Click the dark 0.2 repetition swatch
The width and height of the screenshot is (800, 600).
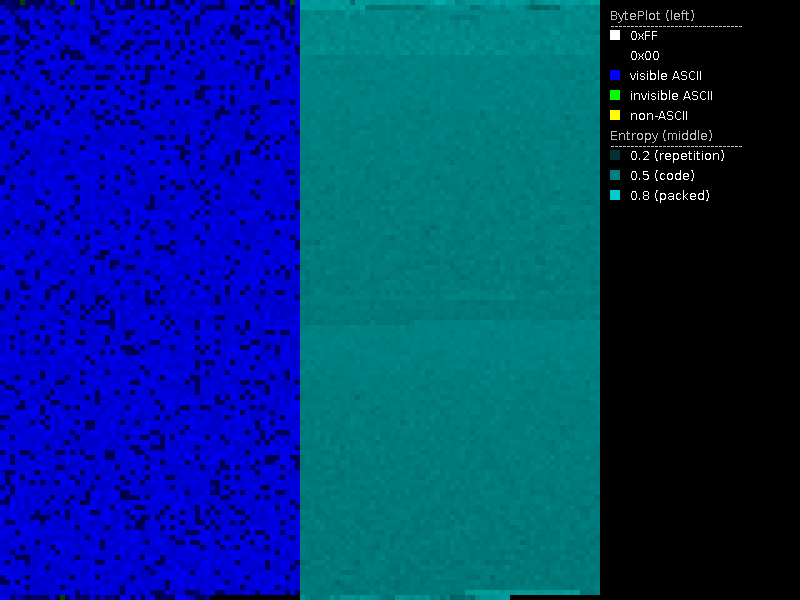coord(615,155)
